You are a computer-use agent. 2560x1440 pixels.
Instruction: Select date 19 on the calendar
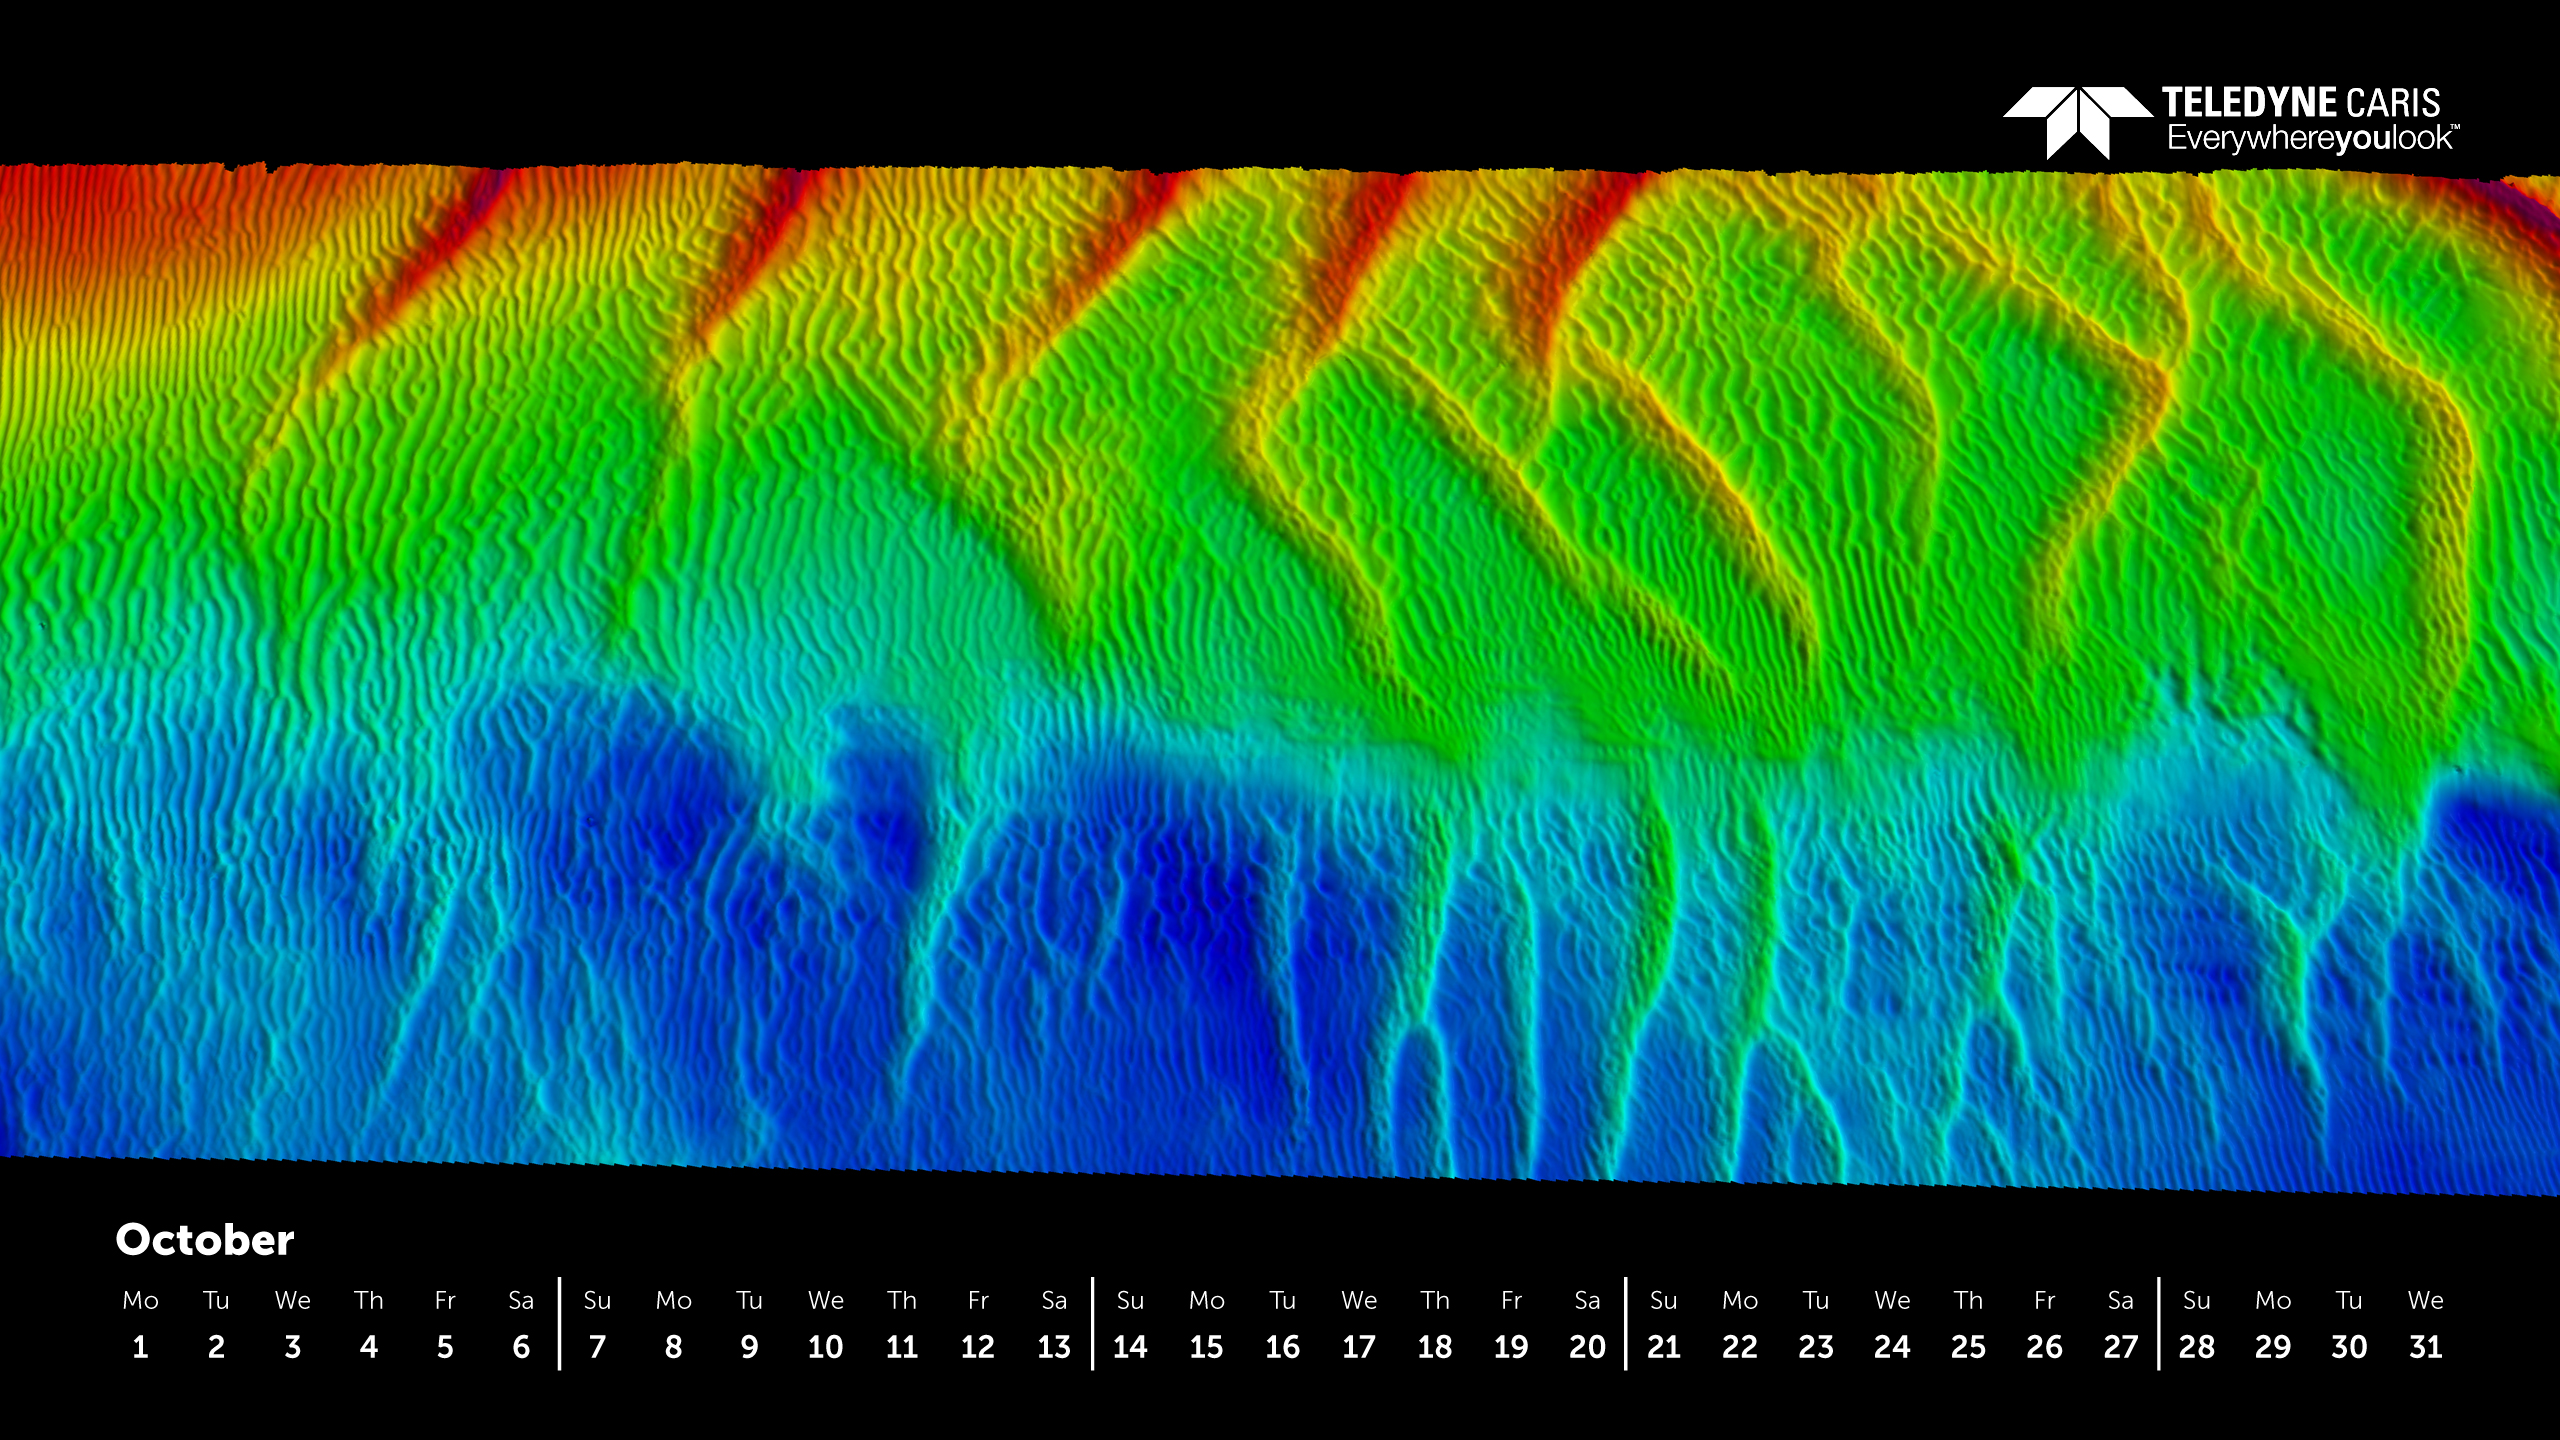click(1511, 1347)
